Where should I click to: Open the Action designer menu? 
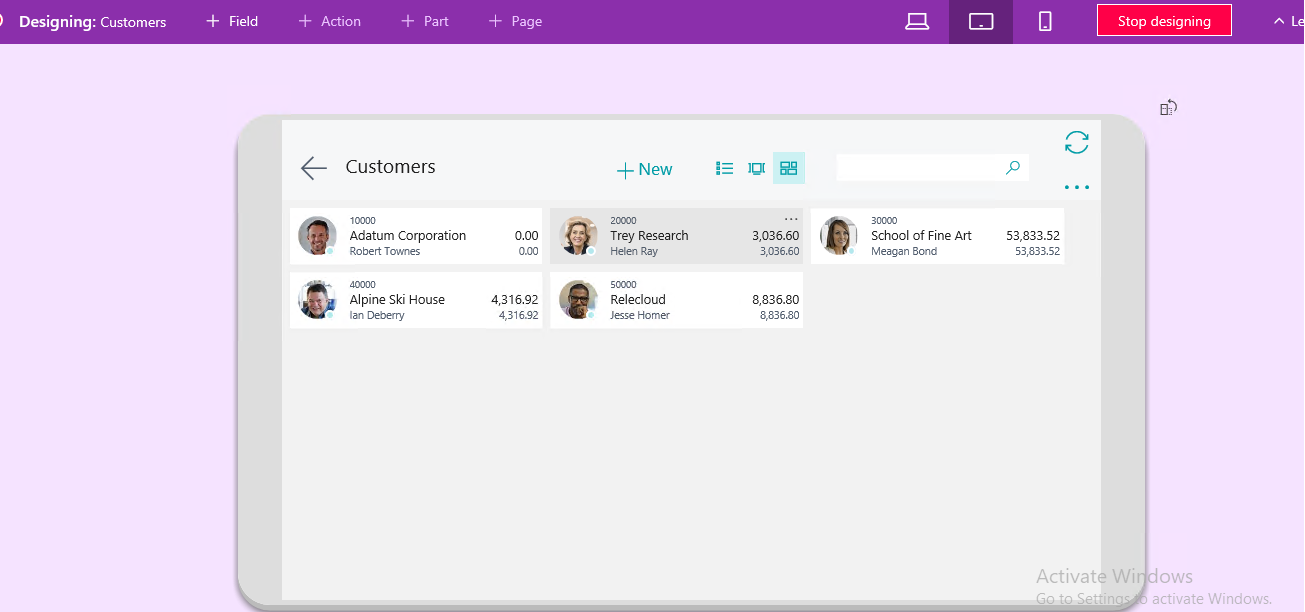[x=329, y=21]
